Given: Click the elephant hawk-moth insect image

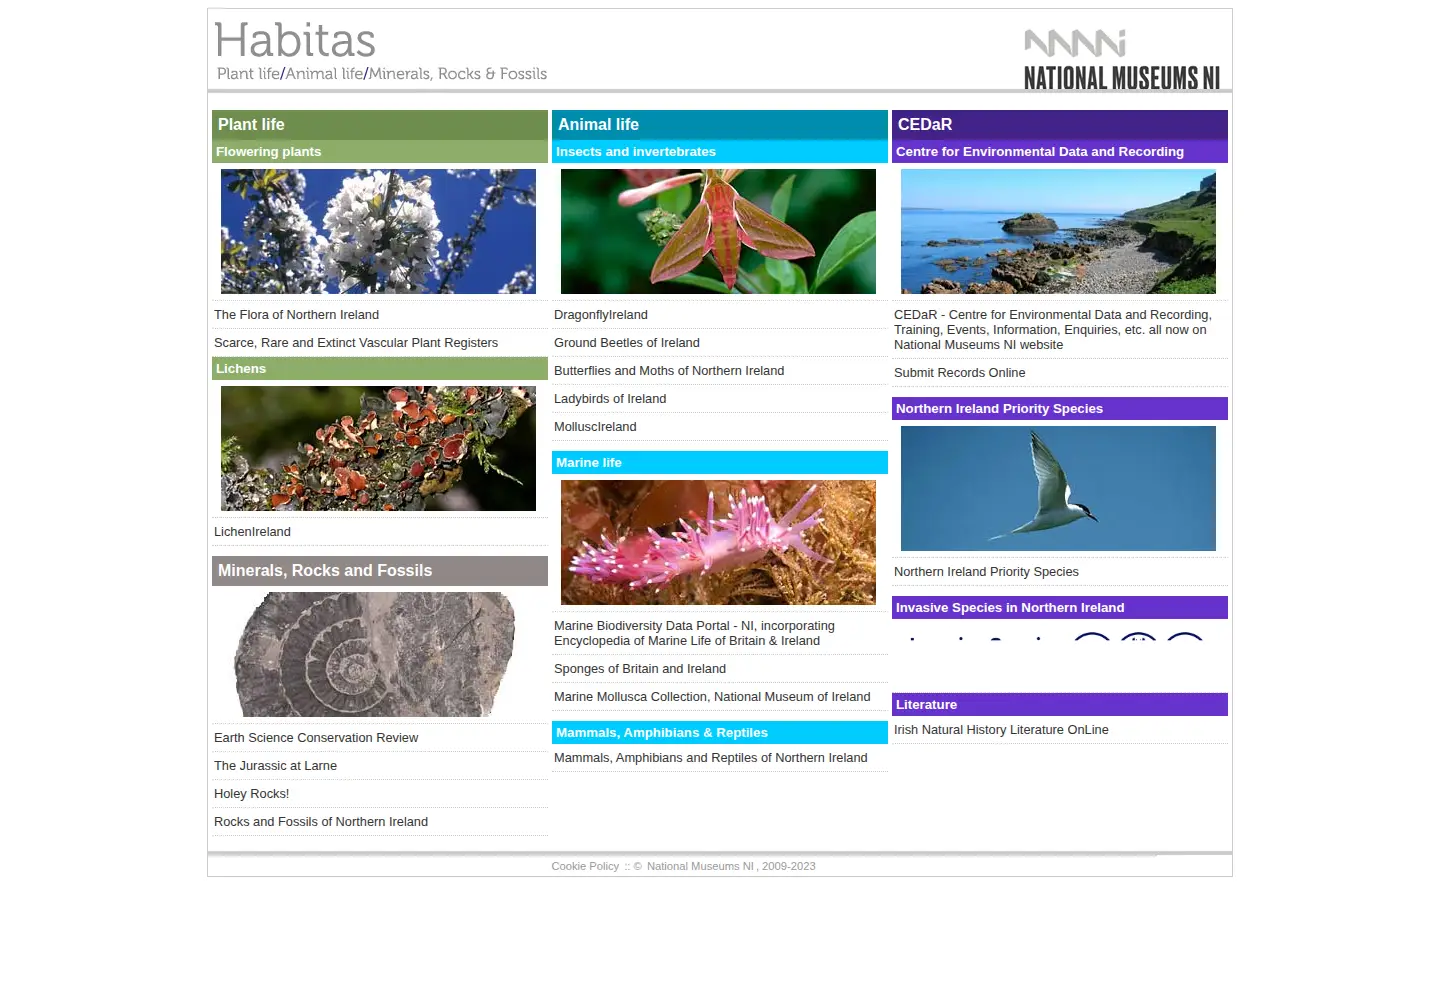Looking at the screenshot, I should pos(718,231).
